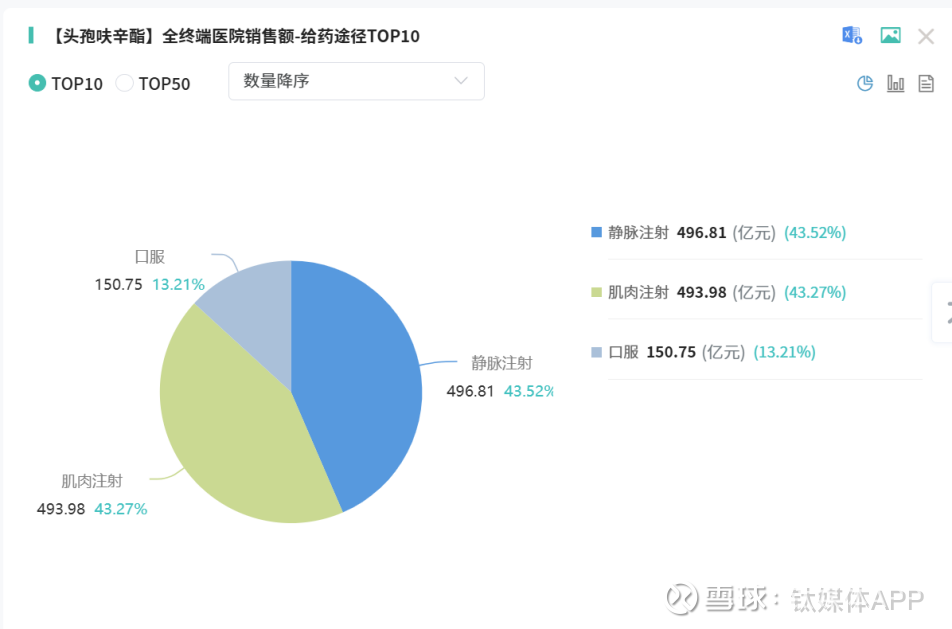Screen dimensions: 952x629
Task: Click 肌肉注射 legend entry text
Action: (638, 293)
